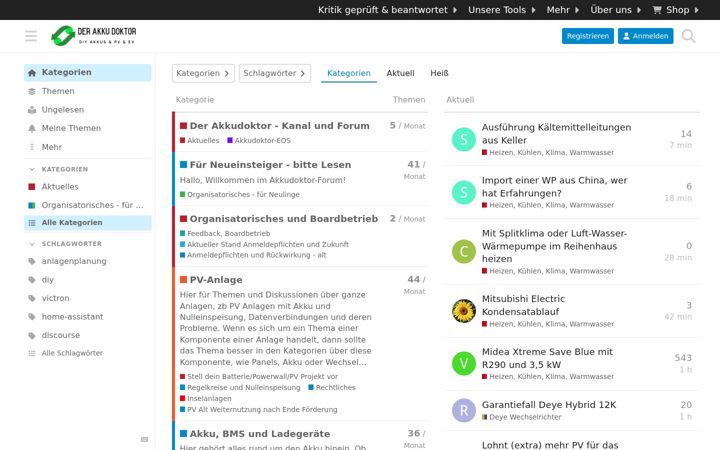Click reply count 543 on Midea topic
Screen dimensions: 720x450
coord(683,358)
